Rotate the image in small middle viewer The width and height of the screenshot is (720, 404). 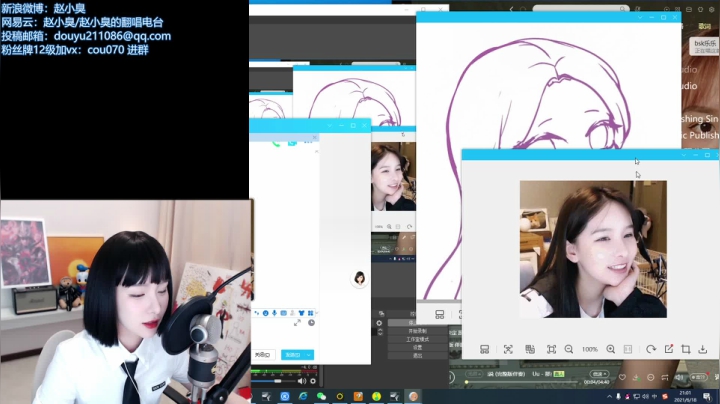pos(409,226)
